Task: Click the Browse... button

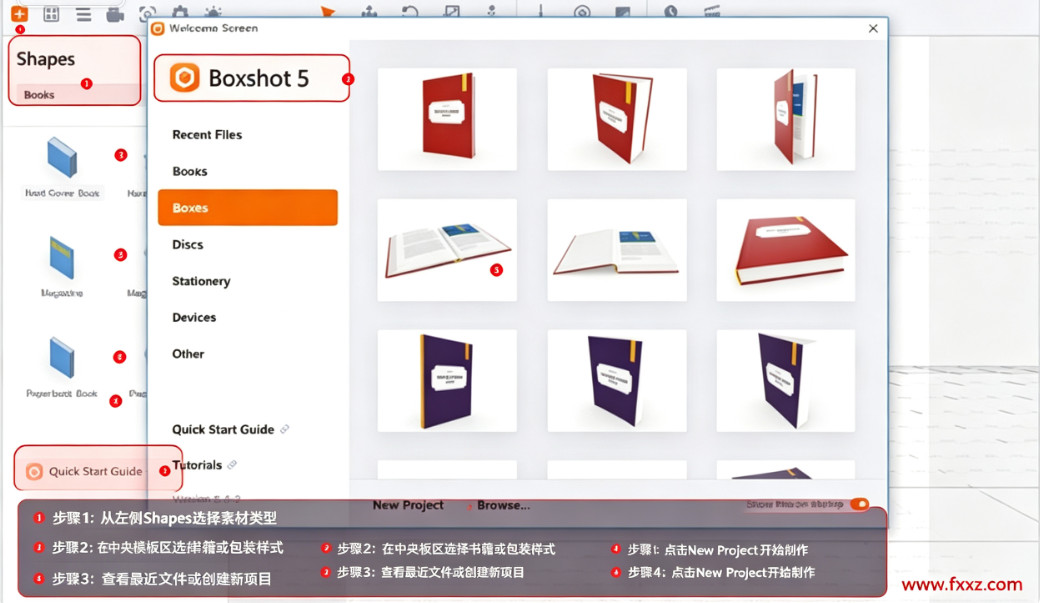Action: pyautogui.click(x=503, y=505)
